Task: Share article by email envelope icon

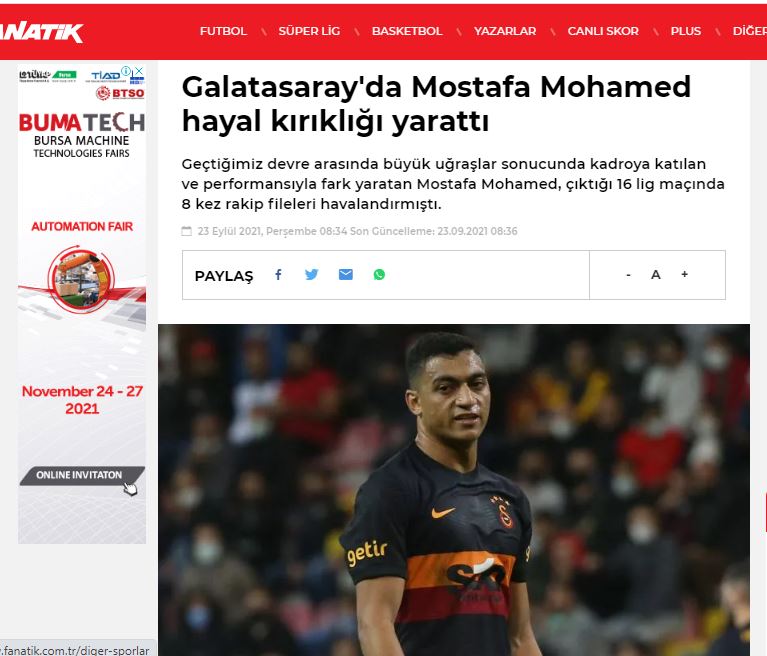Action: [346, 274]
